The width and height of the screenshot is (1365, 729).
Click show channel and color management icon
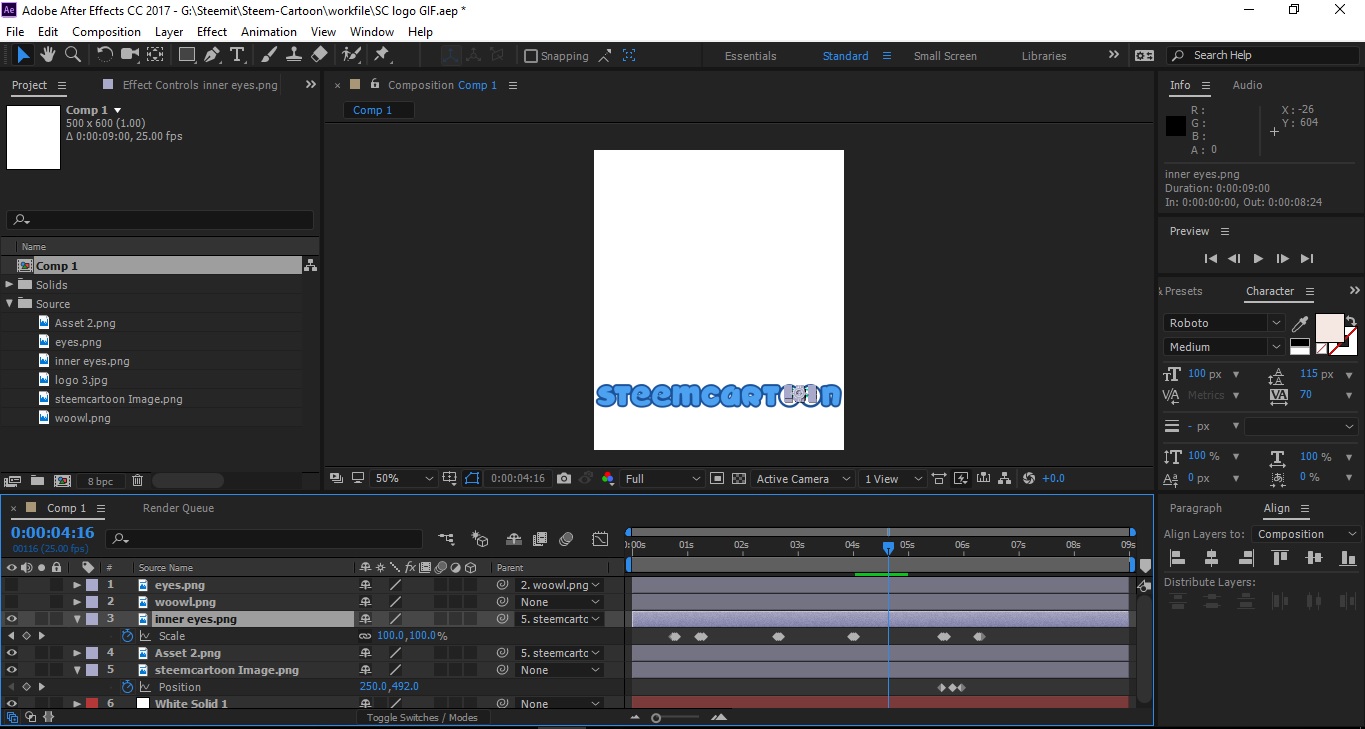(x=608, y=479)
